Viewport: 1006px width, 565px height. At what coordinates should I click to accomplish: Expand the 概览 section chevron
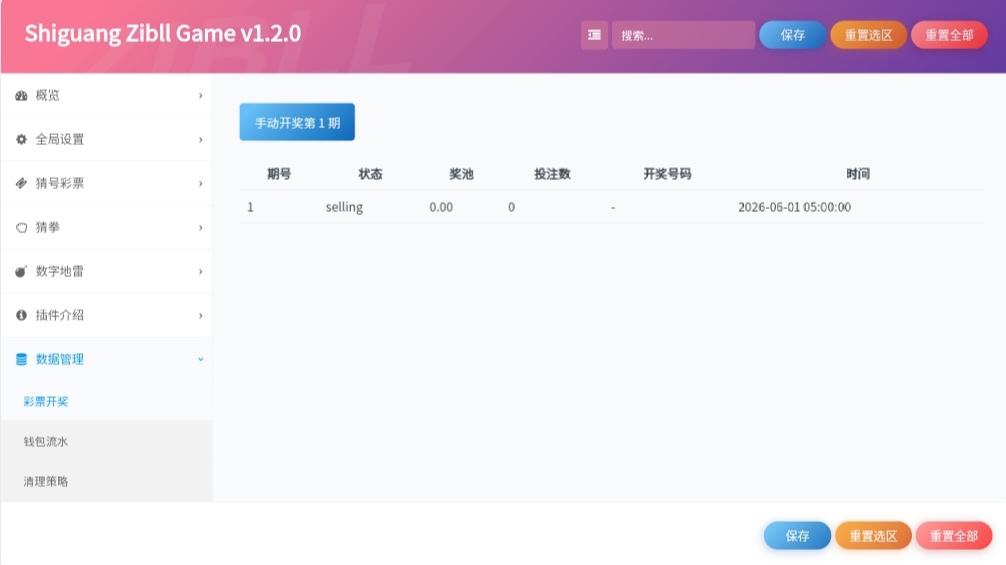tap(201, 96)
